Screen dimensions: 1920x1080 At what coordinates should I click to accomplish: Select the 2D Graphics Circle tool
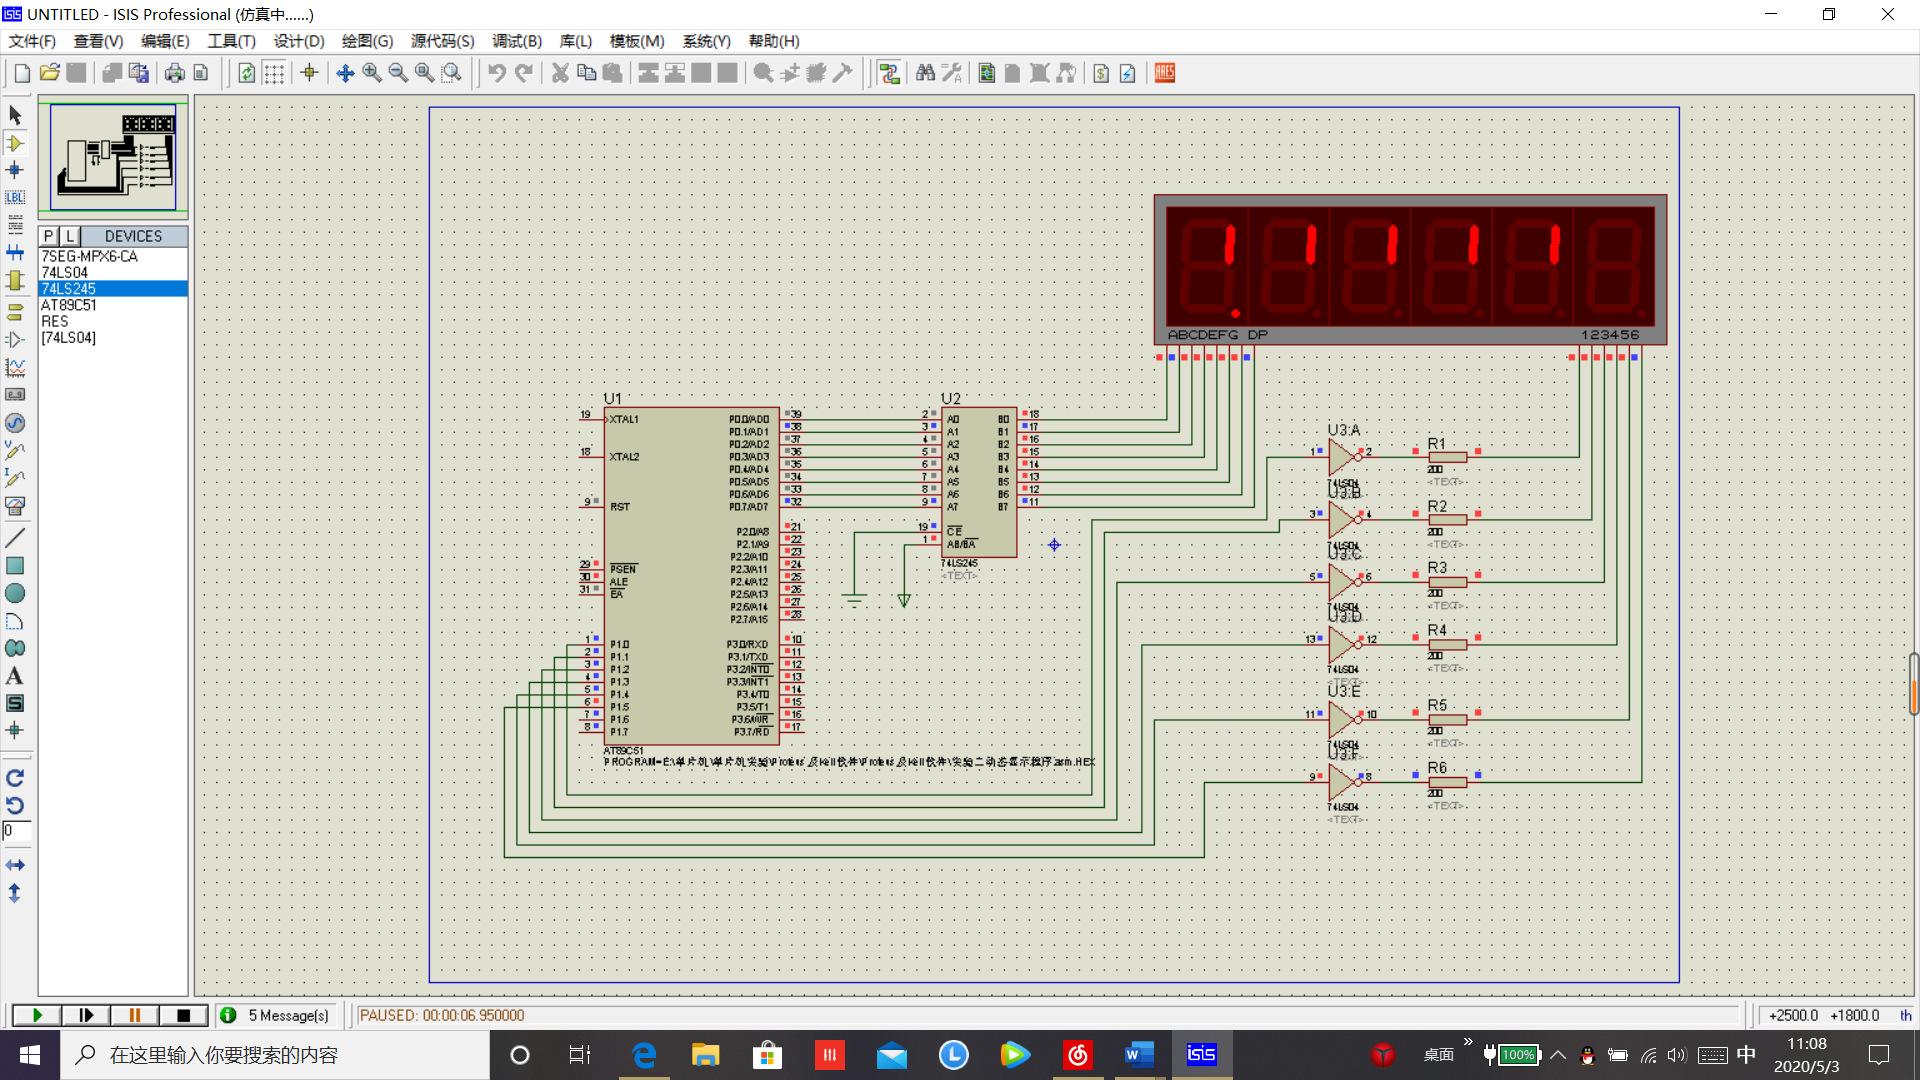click(15, 593)
